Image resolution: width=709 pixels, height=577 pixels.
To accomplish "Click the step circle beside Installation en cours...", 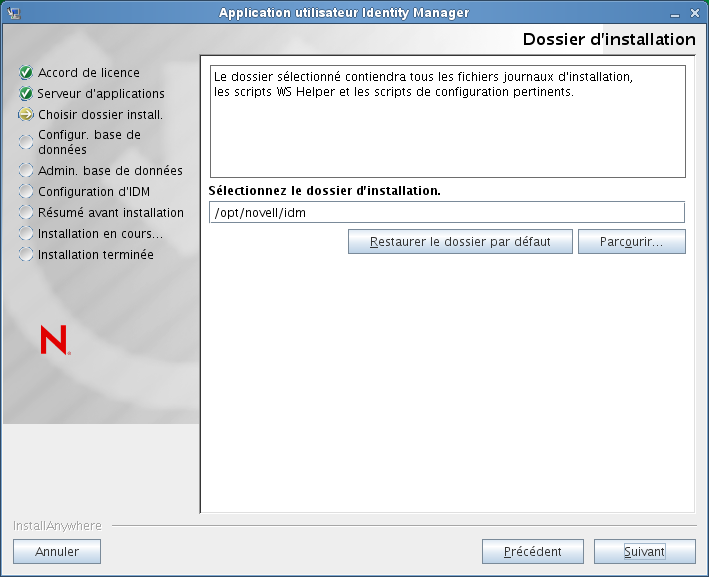I will (26, 233).
